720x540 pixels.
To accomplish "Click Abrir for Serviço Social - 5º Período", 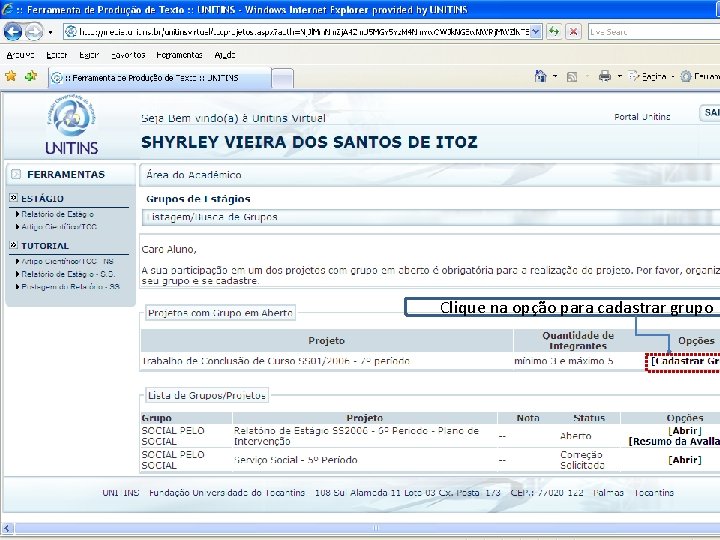I will (x=685, y=460).
